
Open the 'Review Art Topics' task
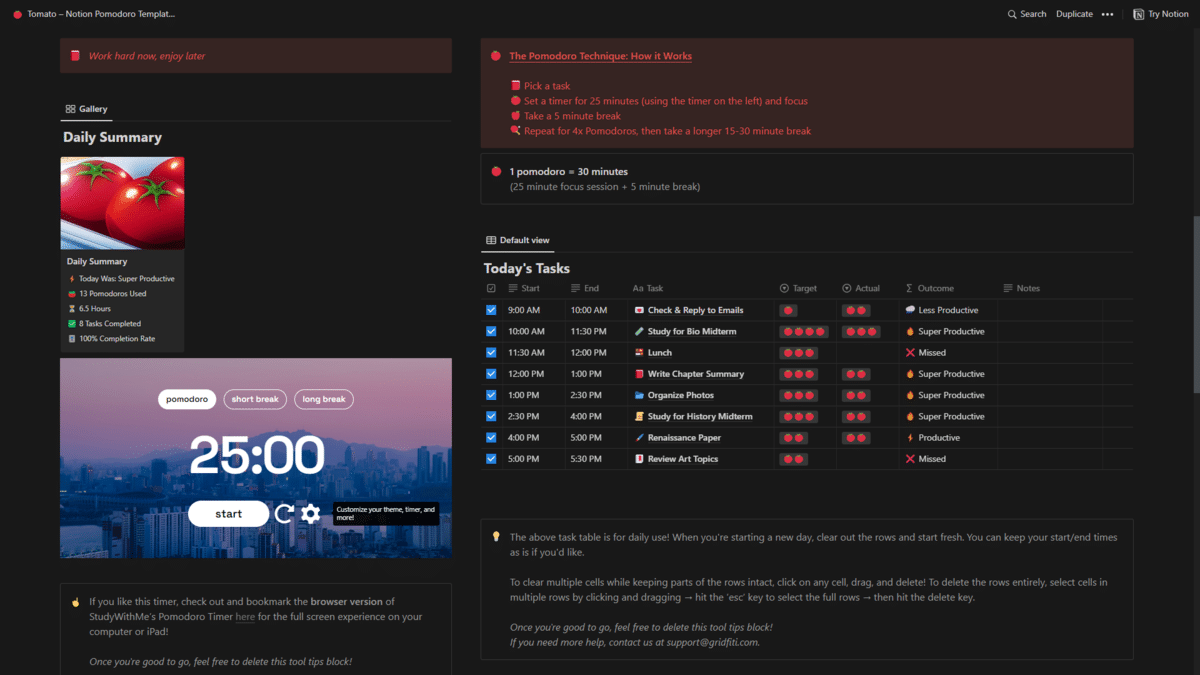pos(682,459)
